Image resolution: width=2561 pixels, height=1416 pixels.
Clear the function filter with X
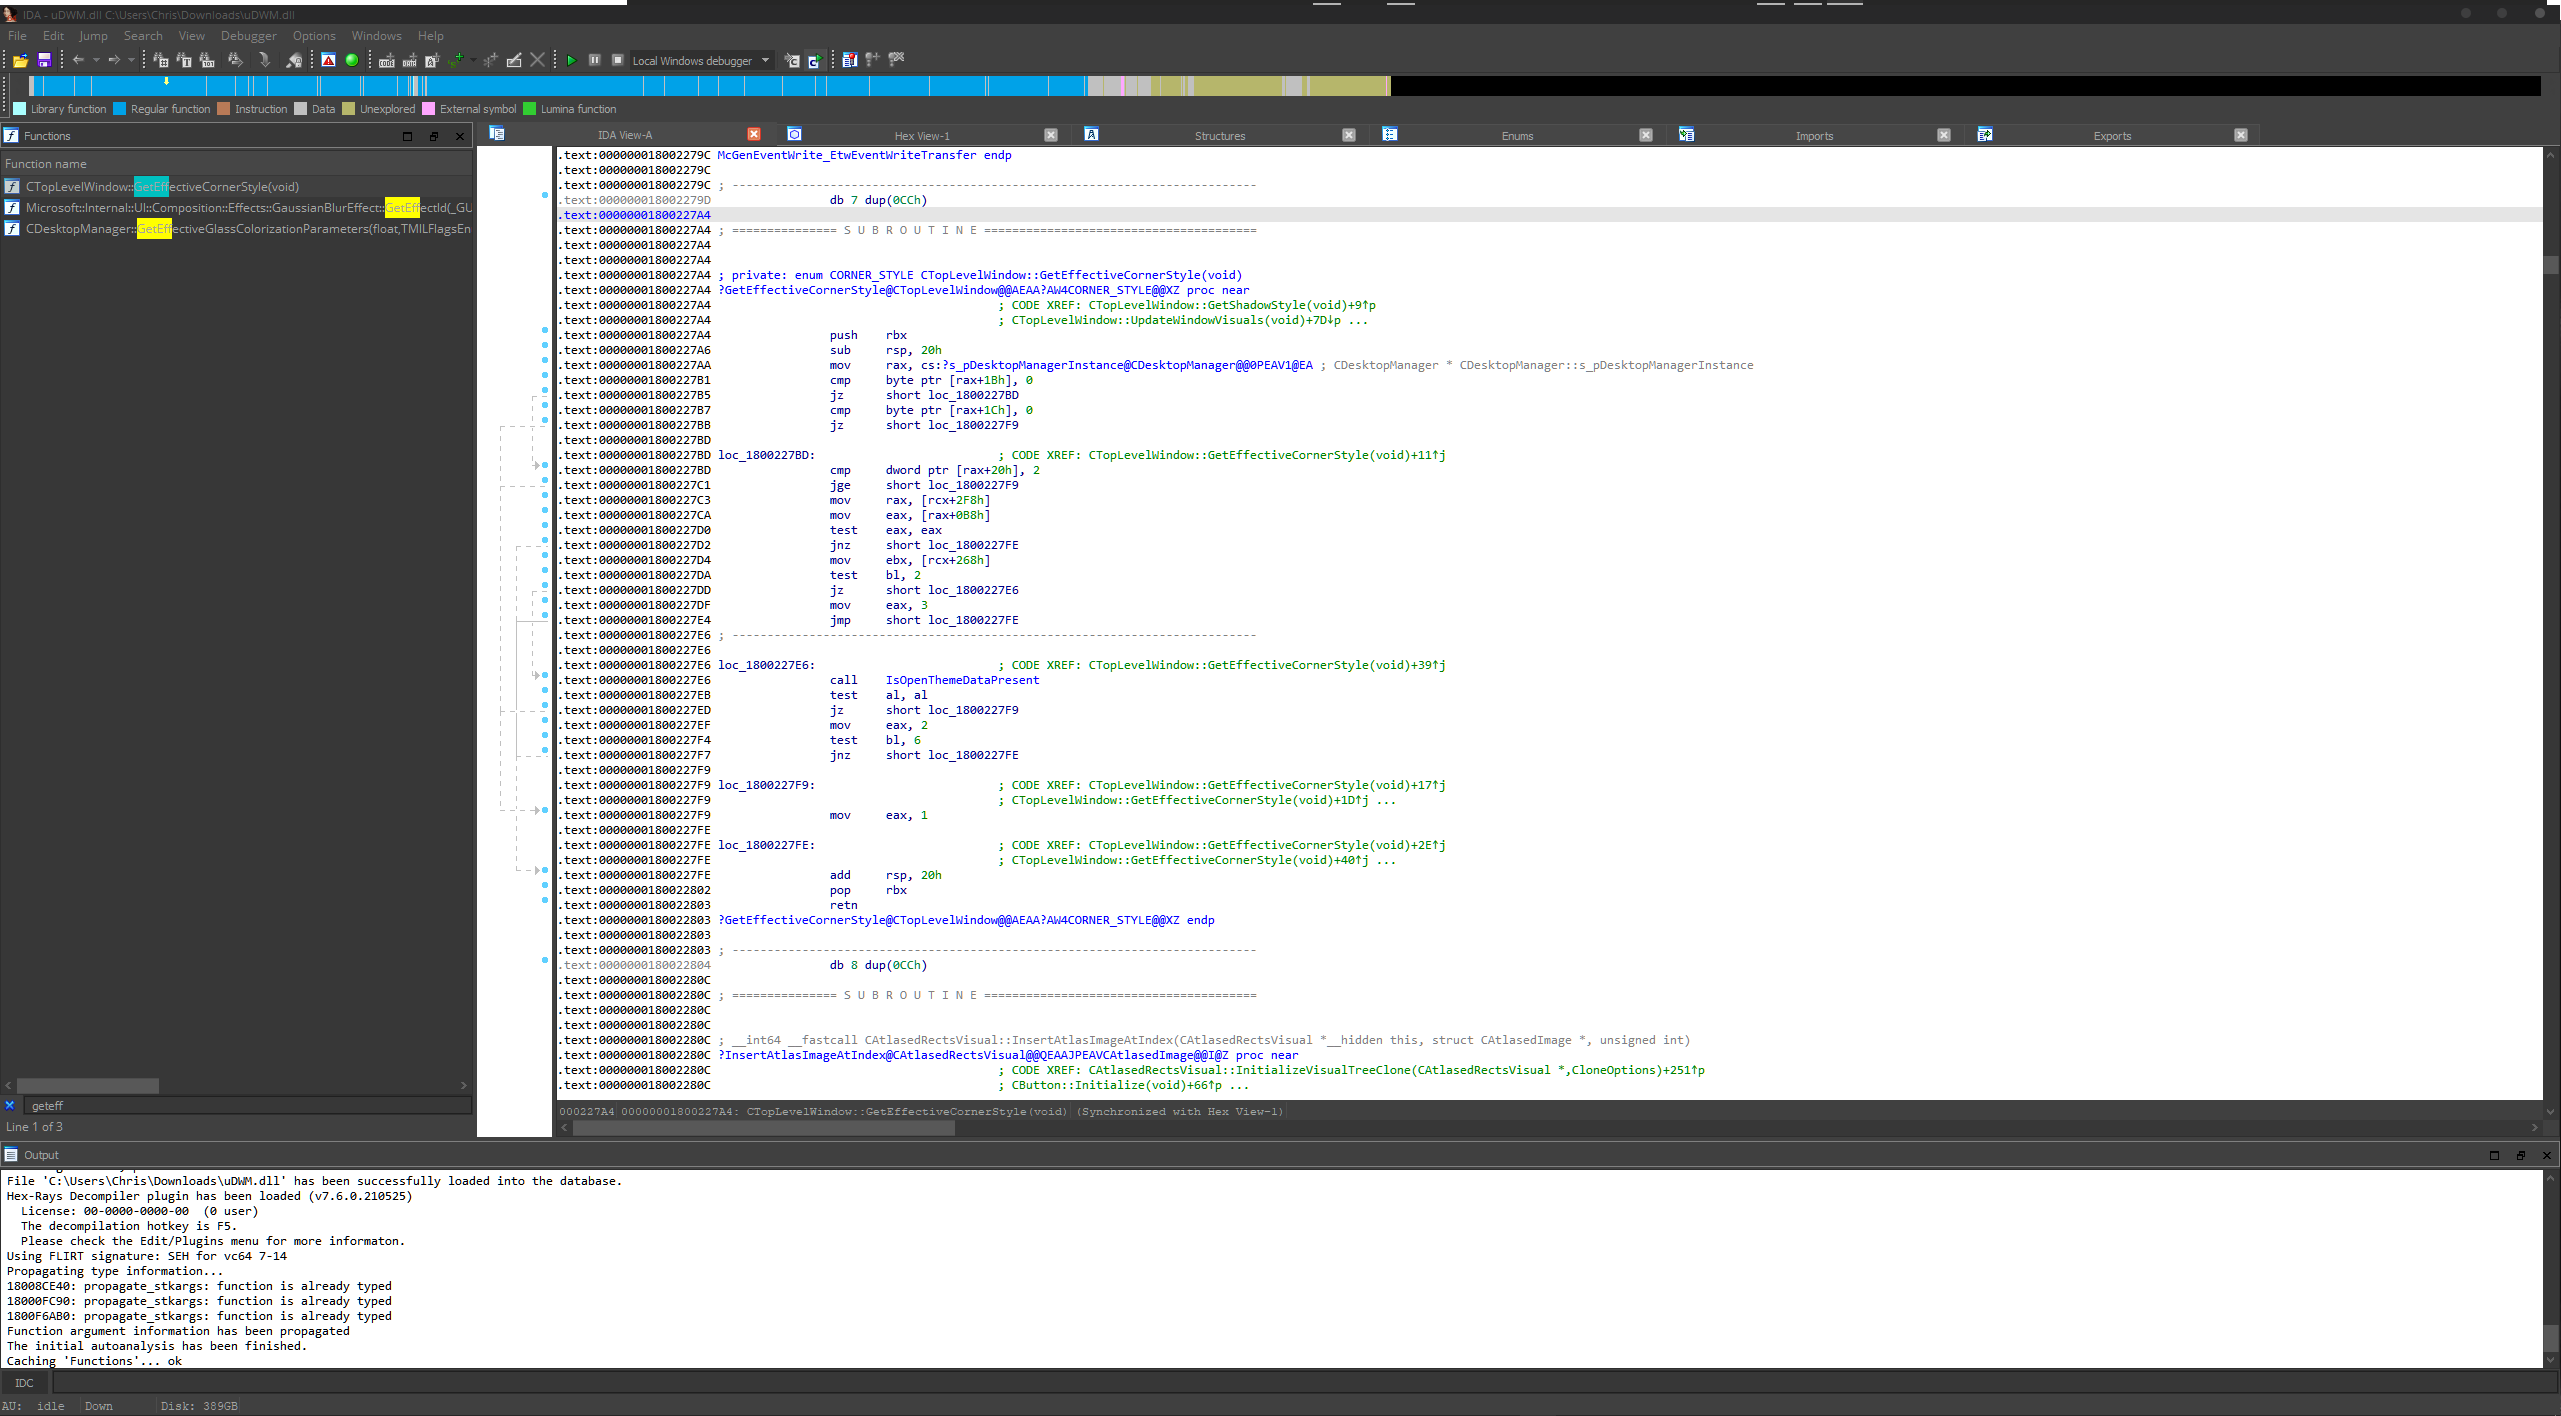[x=10, y=1105]
